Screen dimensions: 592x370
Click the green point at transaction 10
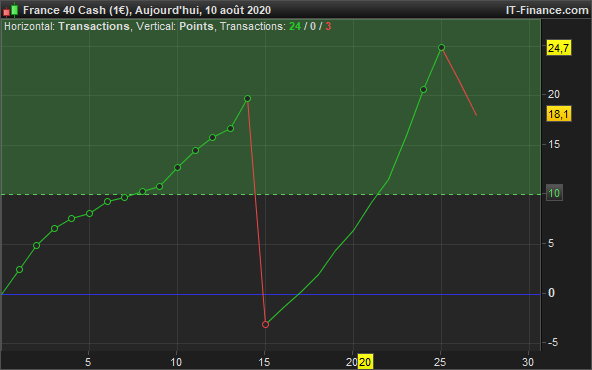[177, 167]
